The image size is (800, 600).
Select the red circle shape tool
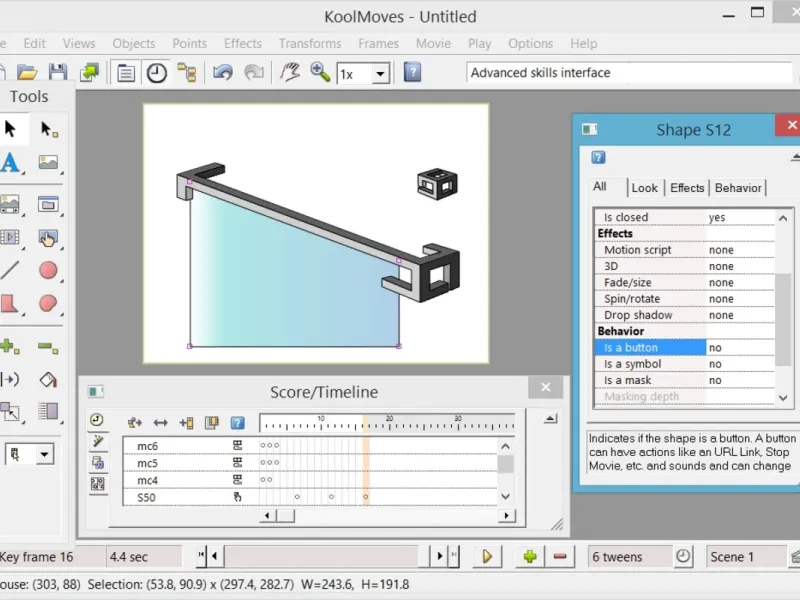[x=48, y=270]
